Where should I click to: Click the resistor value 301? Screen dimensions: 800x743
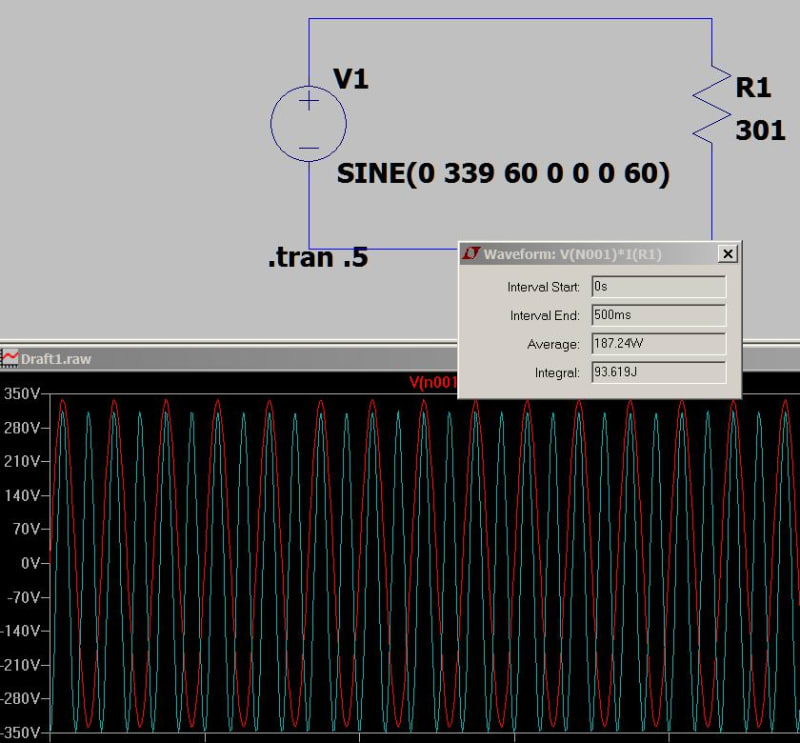(760, 130)
